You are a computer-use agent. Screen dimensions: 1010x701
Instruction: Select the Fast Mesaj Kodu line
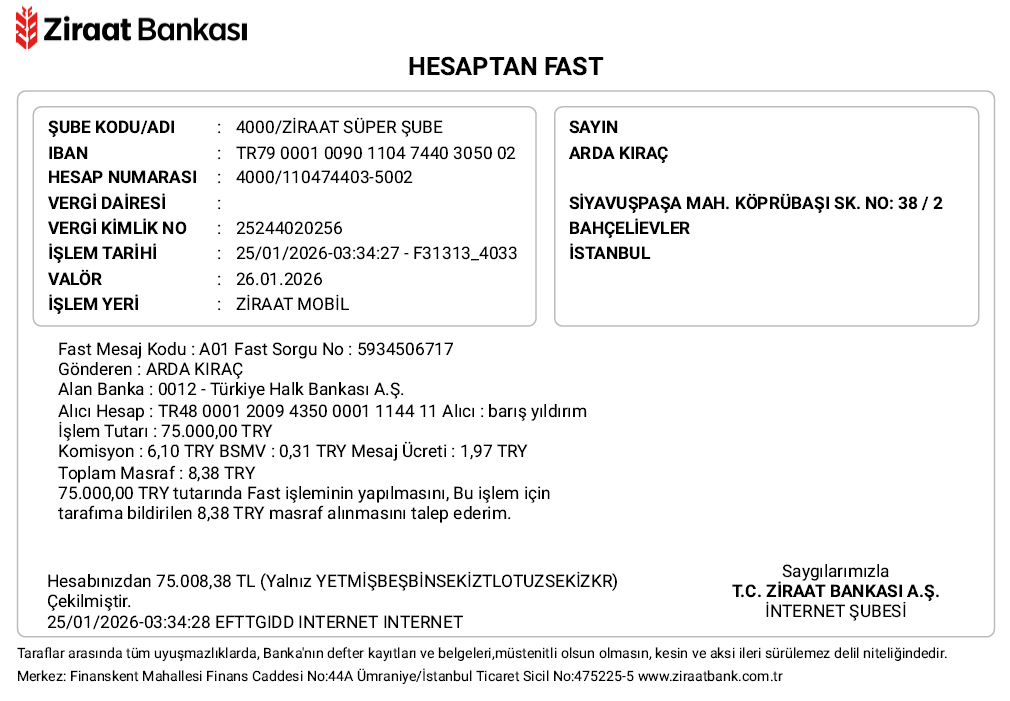[x=256, y=349]
